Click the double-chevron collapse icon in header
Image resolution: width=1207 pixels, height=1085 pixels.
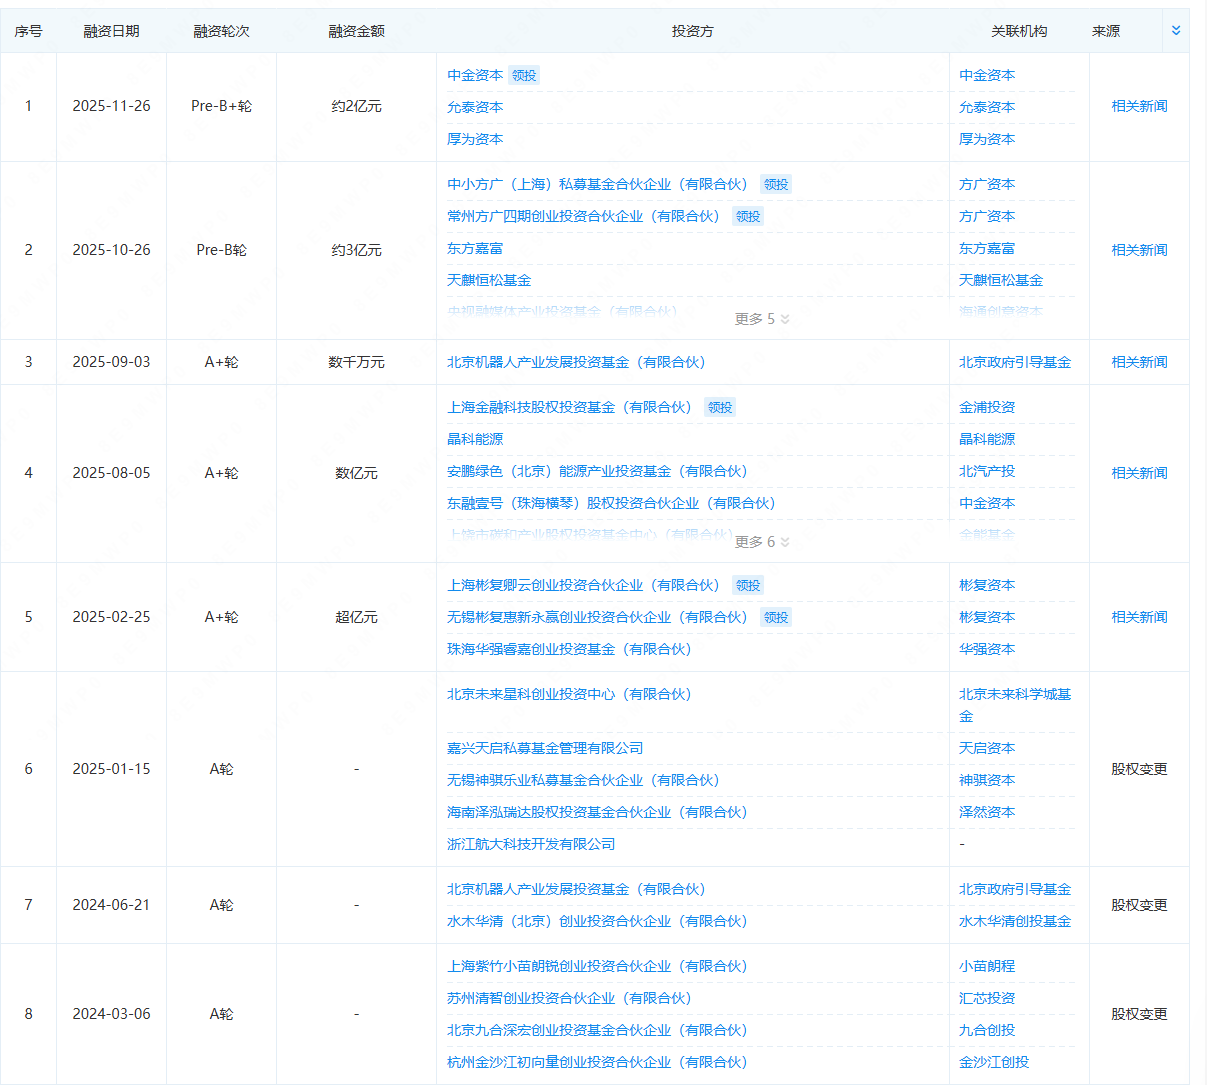(x=1175, y=31)
